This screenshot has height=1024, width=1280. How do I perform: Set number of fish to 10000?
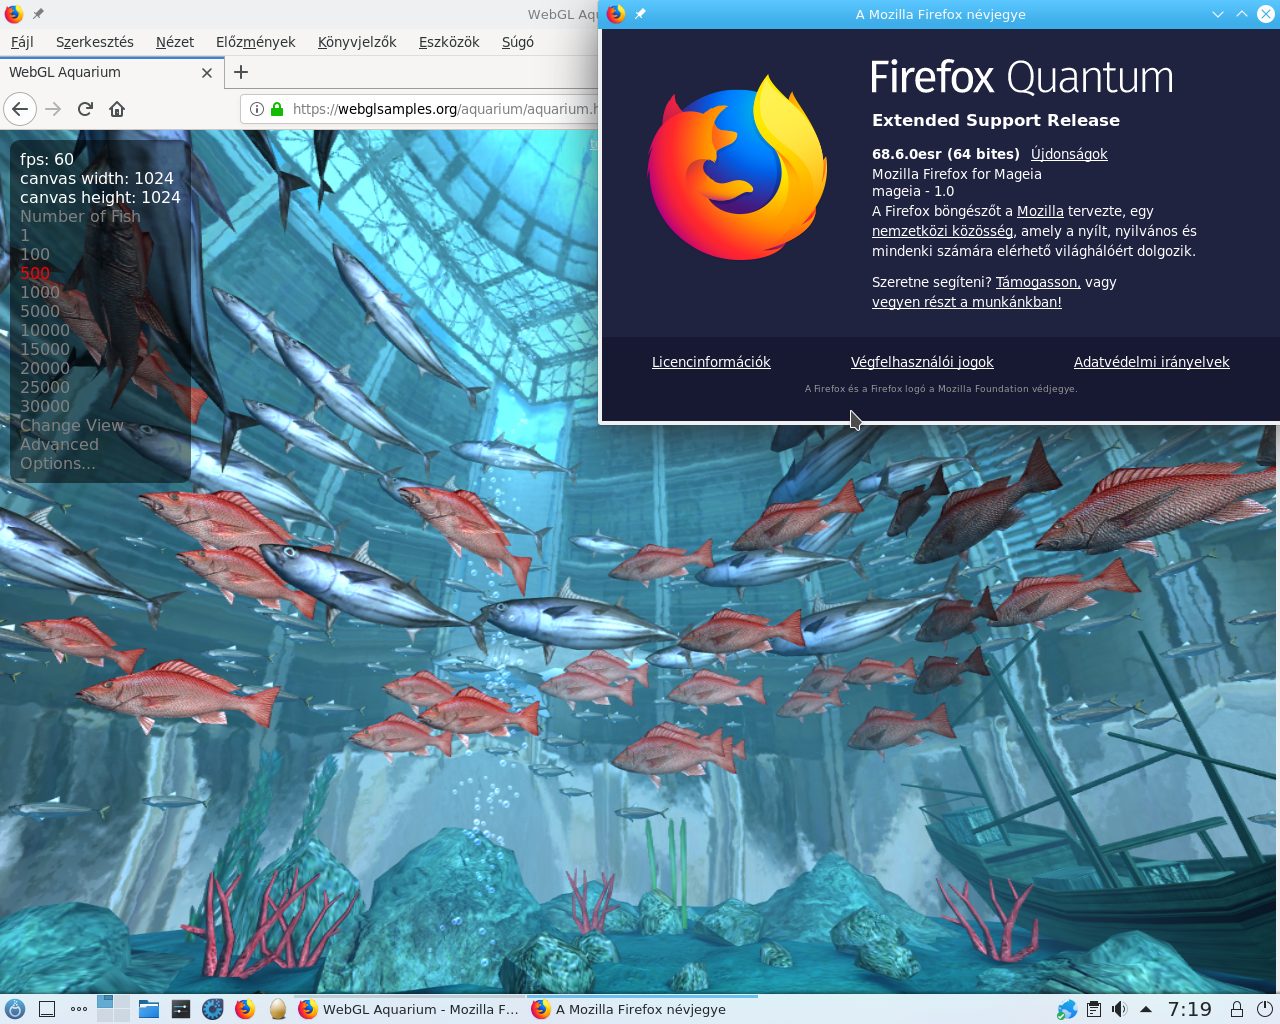click(x=45, y=330)
